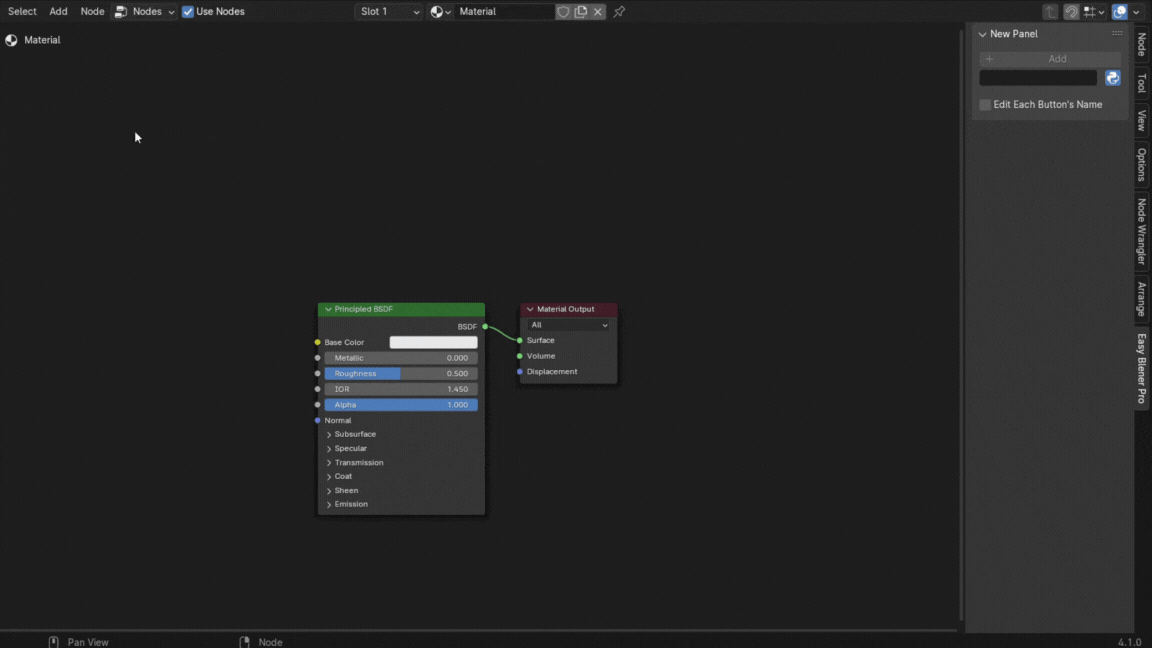The image size is (1152, 648).
Task: Switch to the Node Wrangler tab
Action: click(x=1141, y=231)
